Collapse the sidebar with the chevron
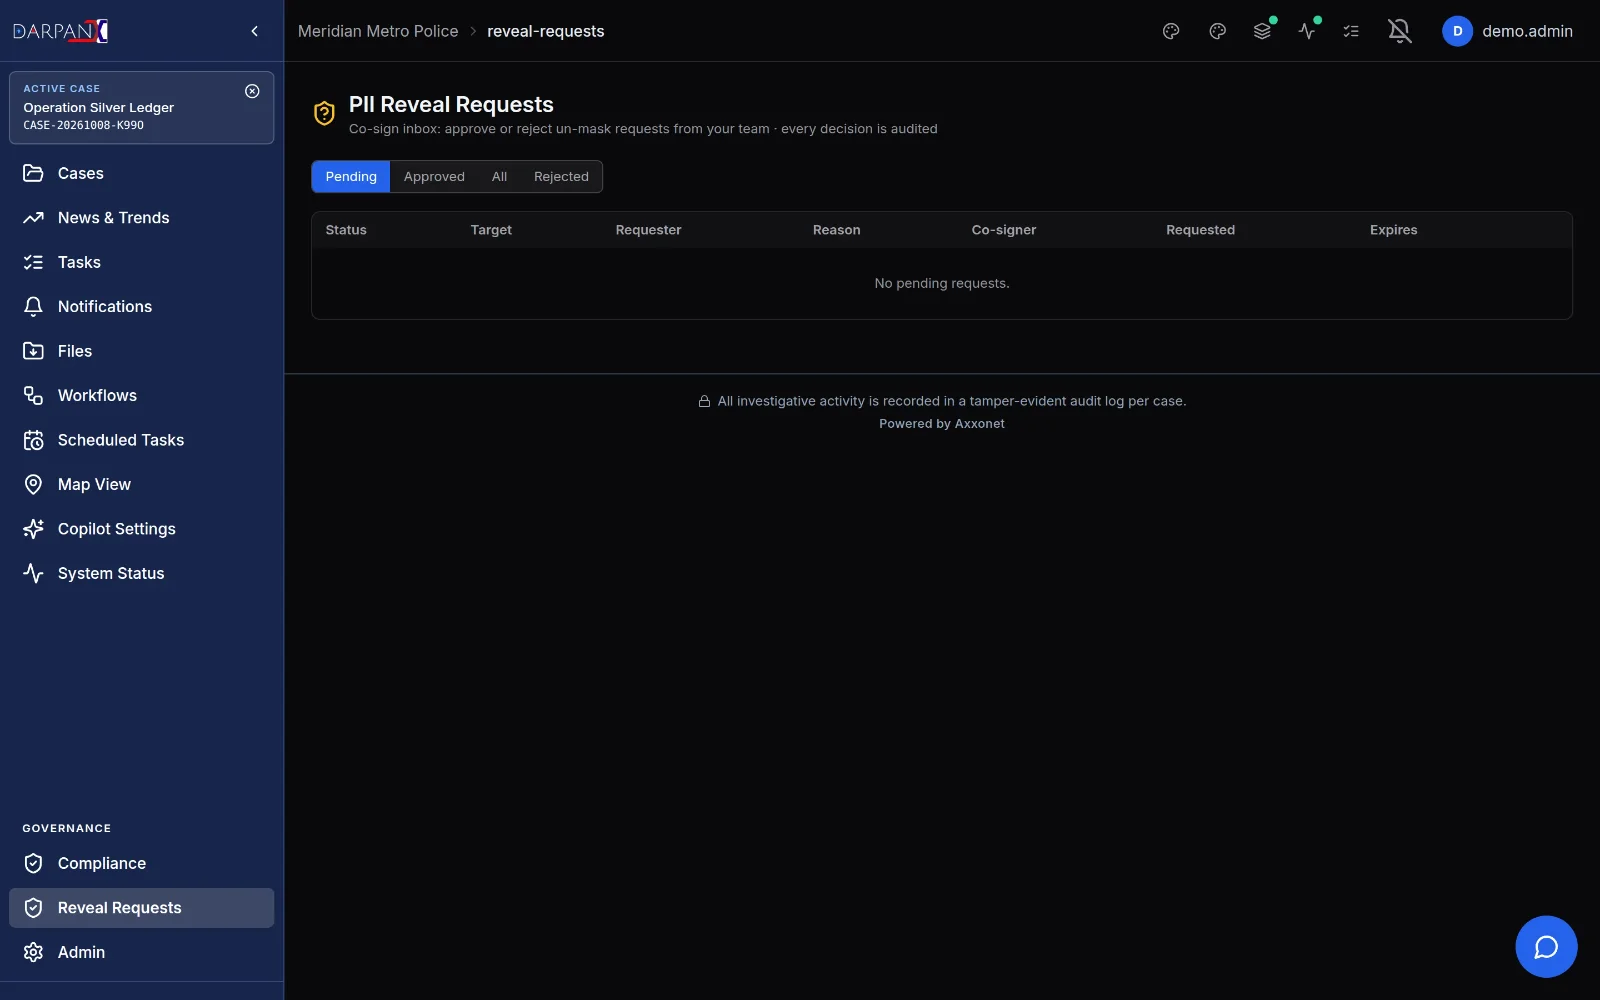Viewport: 1600px width, 1000px height. [255, 31]
